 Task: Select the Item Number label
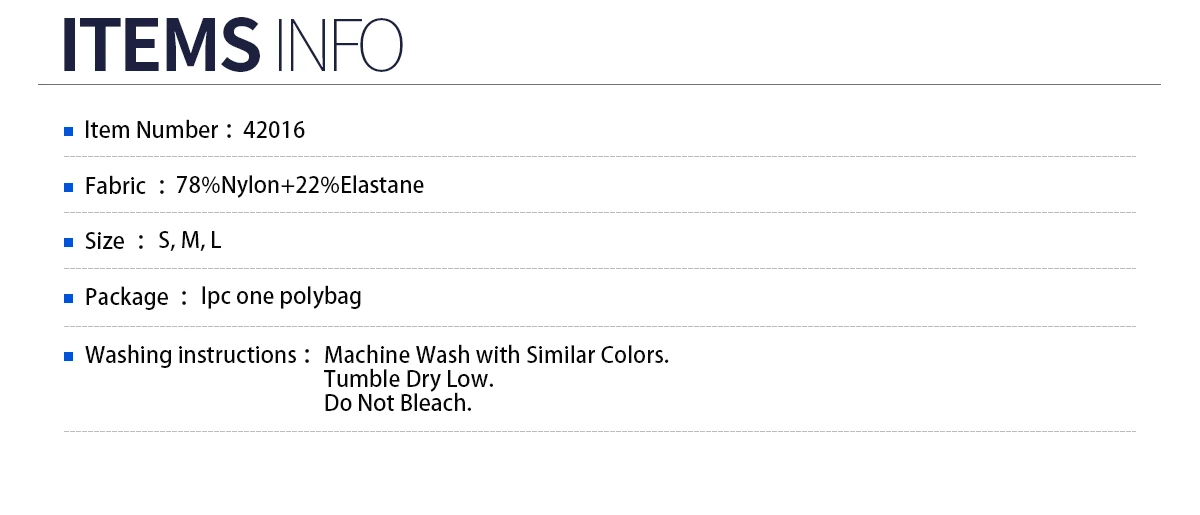(151, 130)
